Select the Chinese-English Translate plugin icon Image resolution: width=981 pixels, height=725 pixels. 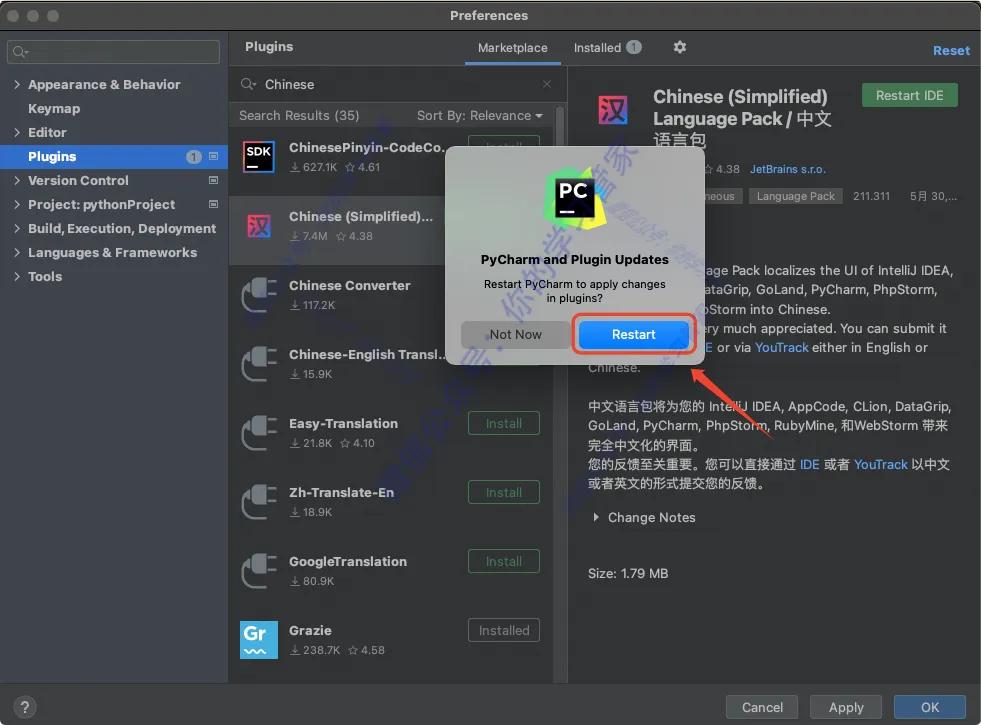pyautogui.click(x=259, y=364)
